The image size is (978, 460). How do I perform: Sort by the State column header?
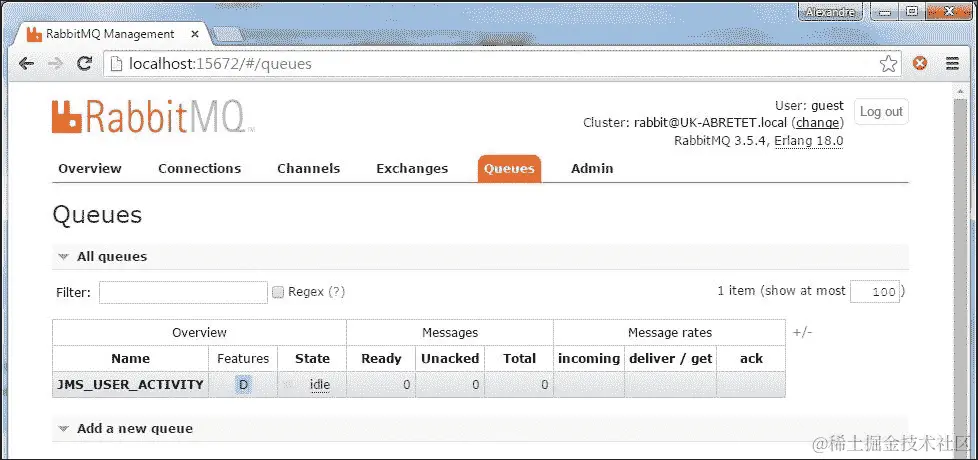[312, 358]
